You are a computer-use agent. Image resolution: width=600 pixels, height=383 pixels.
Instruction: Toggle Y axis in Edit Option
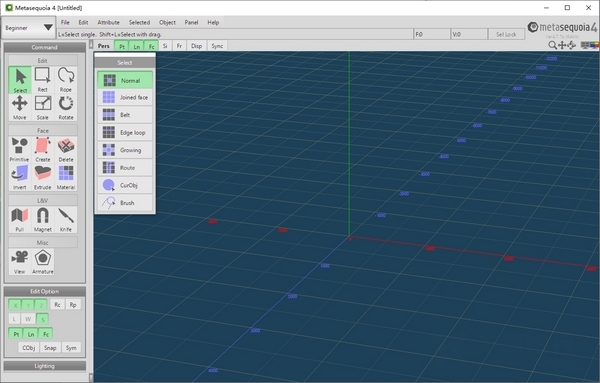pyautogui.click(x=28, y=305)
